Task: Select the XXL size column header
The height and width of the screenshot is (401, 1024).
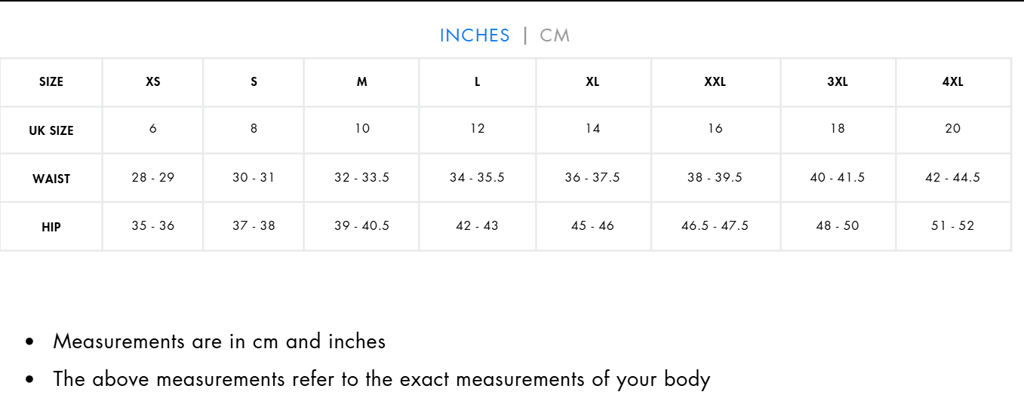Action: coord(715,82)
